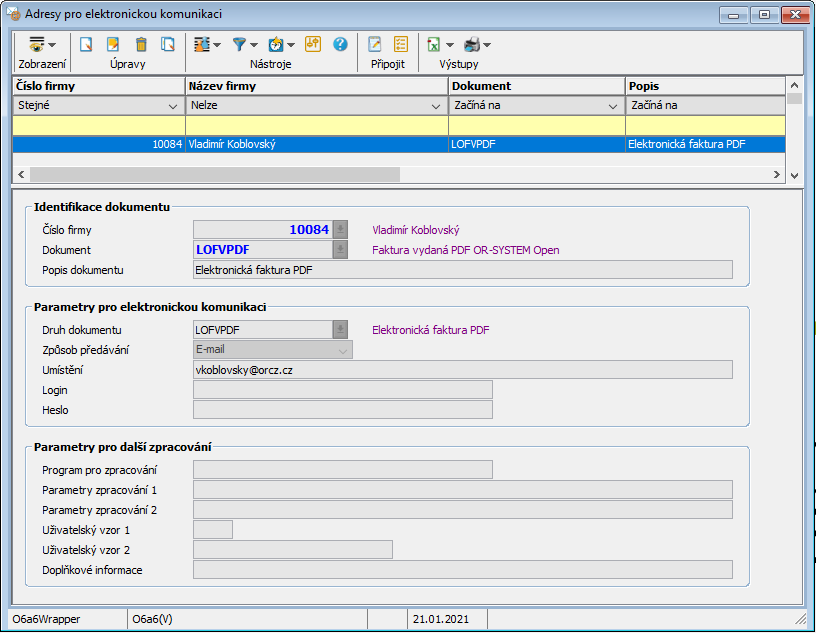This screenshot has height=633, width=816.
Task: Click the Popis column header
Action: pyautogui.click(x=704, y=86)
